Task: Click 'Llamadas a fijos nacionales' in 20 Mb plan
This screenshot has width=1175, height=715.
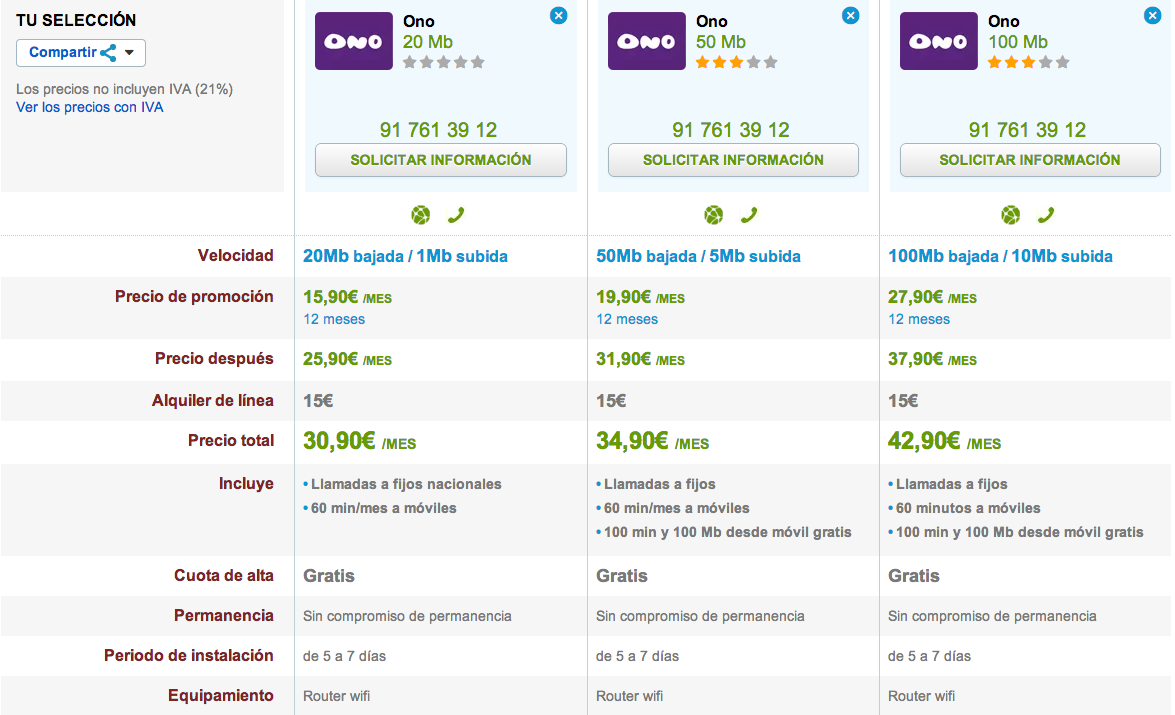Action: click(406, 484)
